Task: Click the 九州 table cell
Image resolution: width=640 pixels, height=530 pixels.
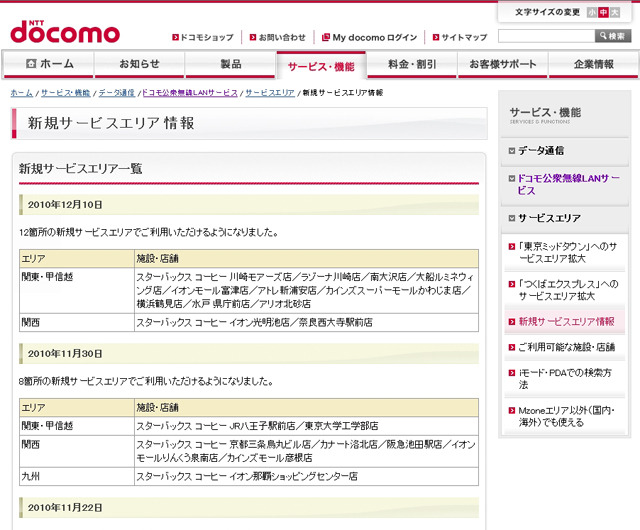Action: point(77,477)
